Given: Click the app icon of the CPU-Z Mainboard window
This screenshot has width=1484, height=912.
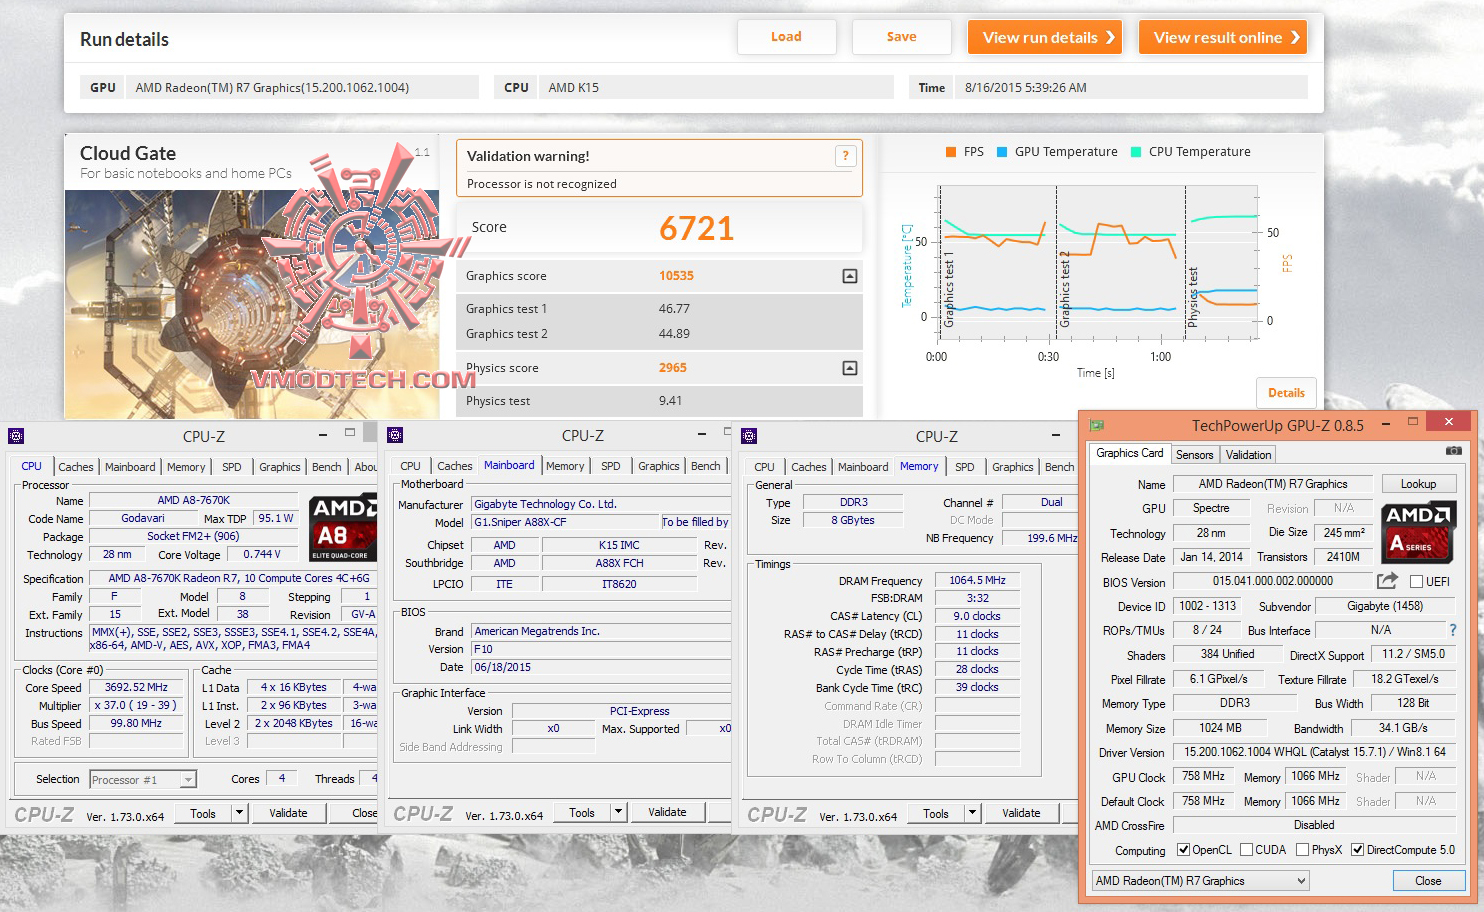Looking at the screenshot, I should pos(395,436).
